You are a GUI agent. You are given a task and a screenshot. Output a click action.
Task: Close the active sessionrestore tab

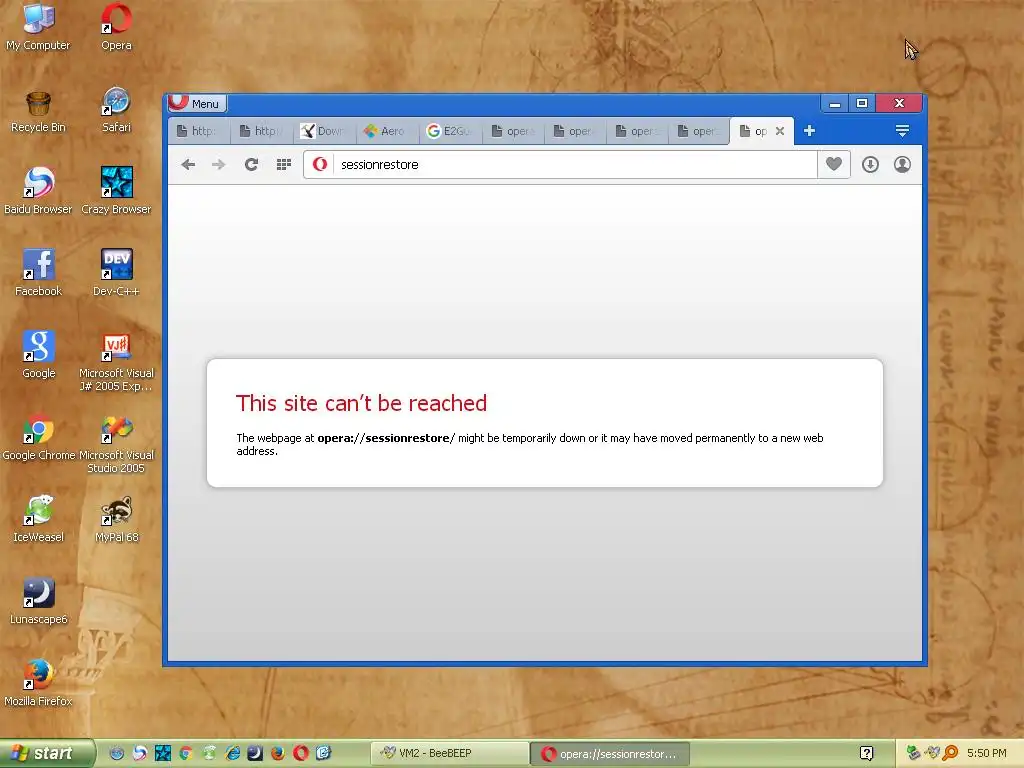780,131
